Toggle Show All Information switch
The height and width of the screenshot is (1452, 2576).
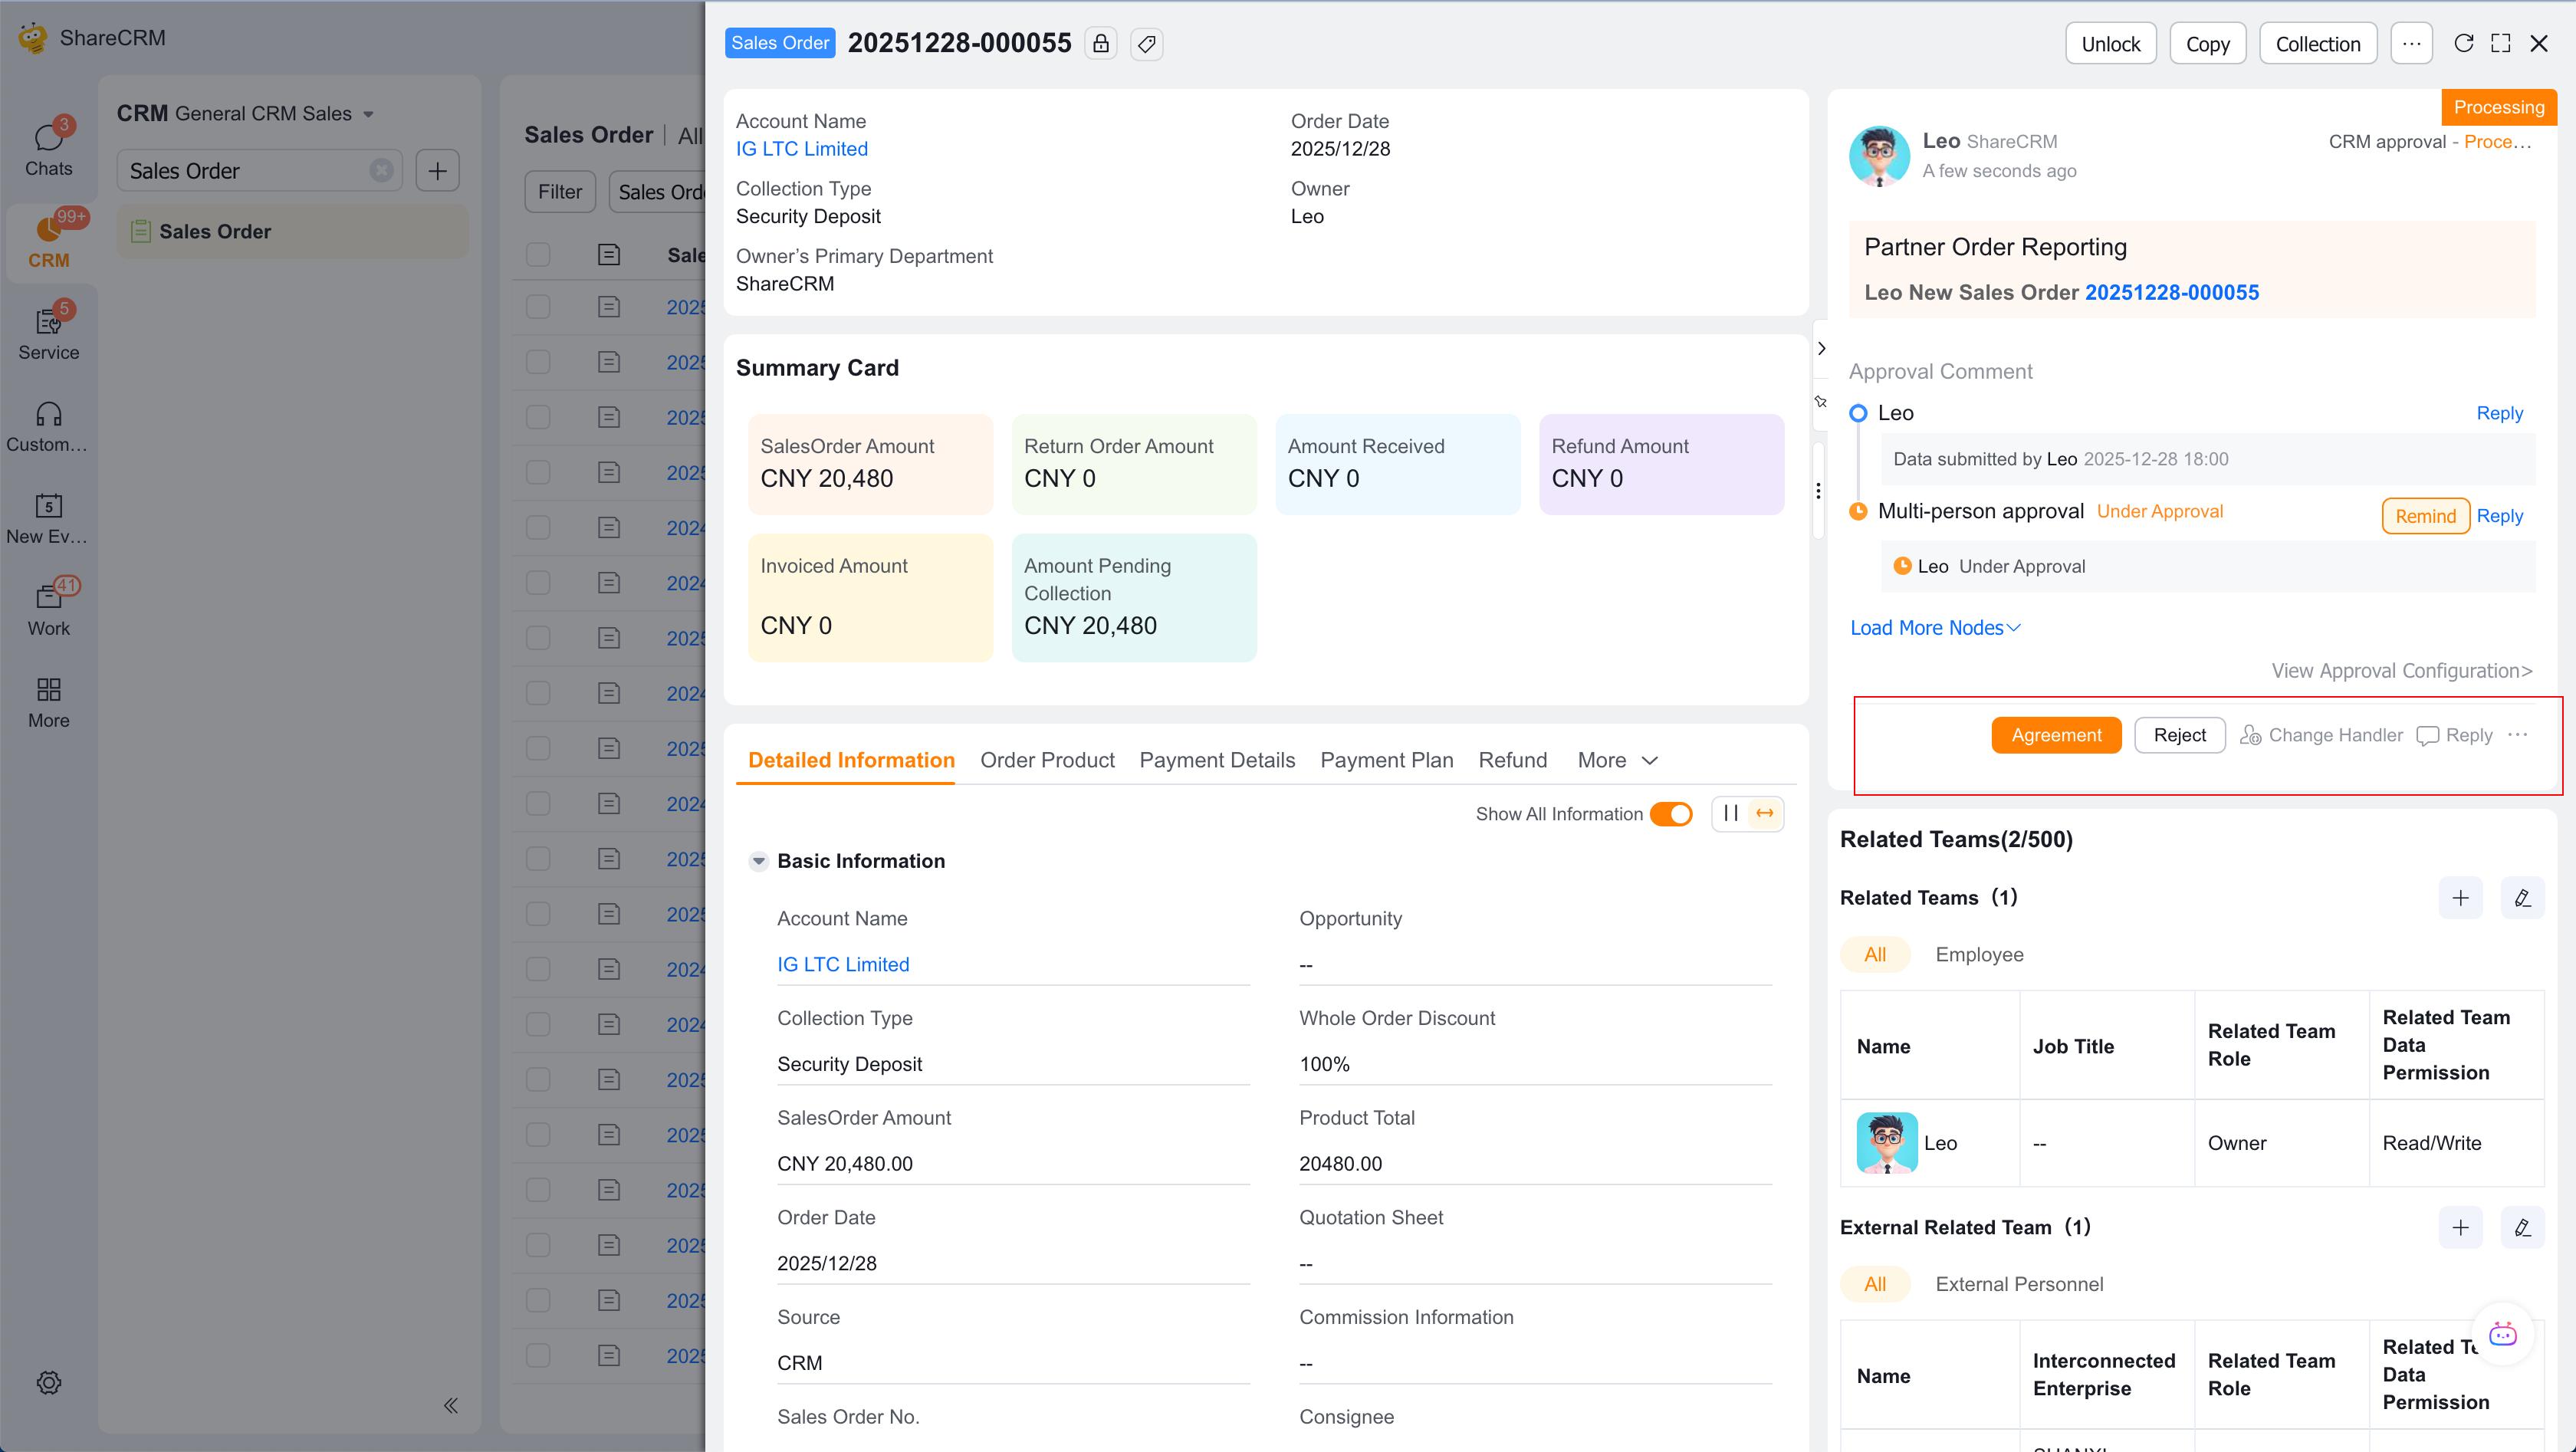1671,814
